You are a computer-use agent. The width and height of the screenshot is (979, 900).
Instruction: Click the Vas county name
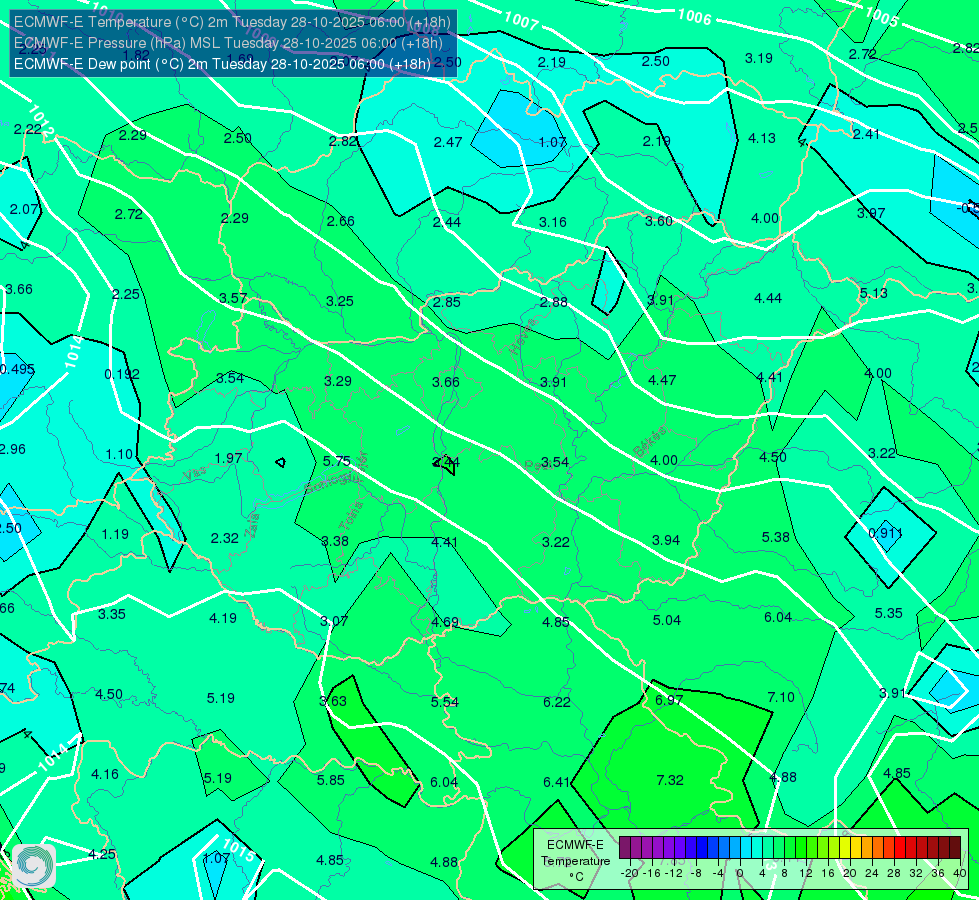(x=195, y=475)
